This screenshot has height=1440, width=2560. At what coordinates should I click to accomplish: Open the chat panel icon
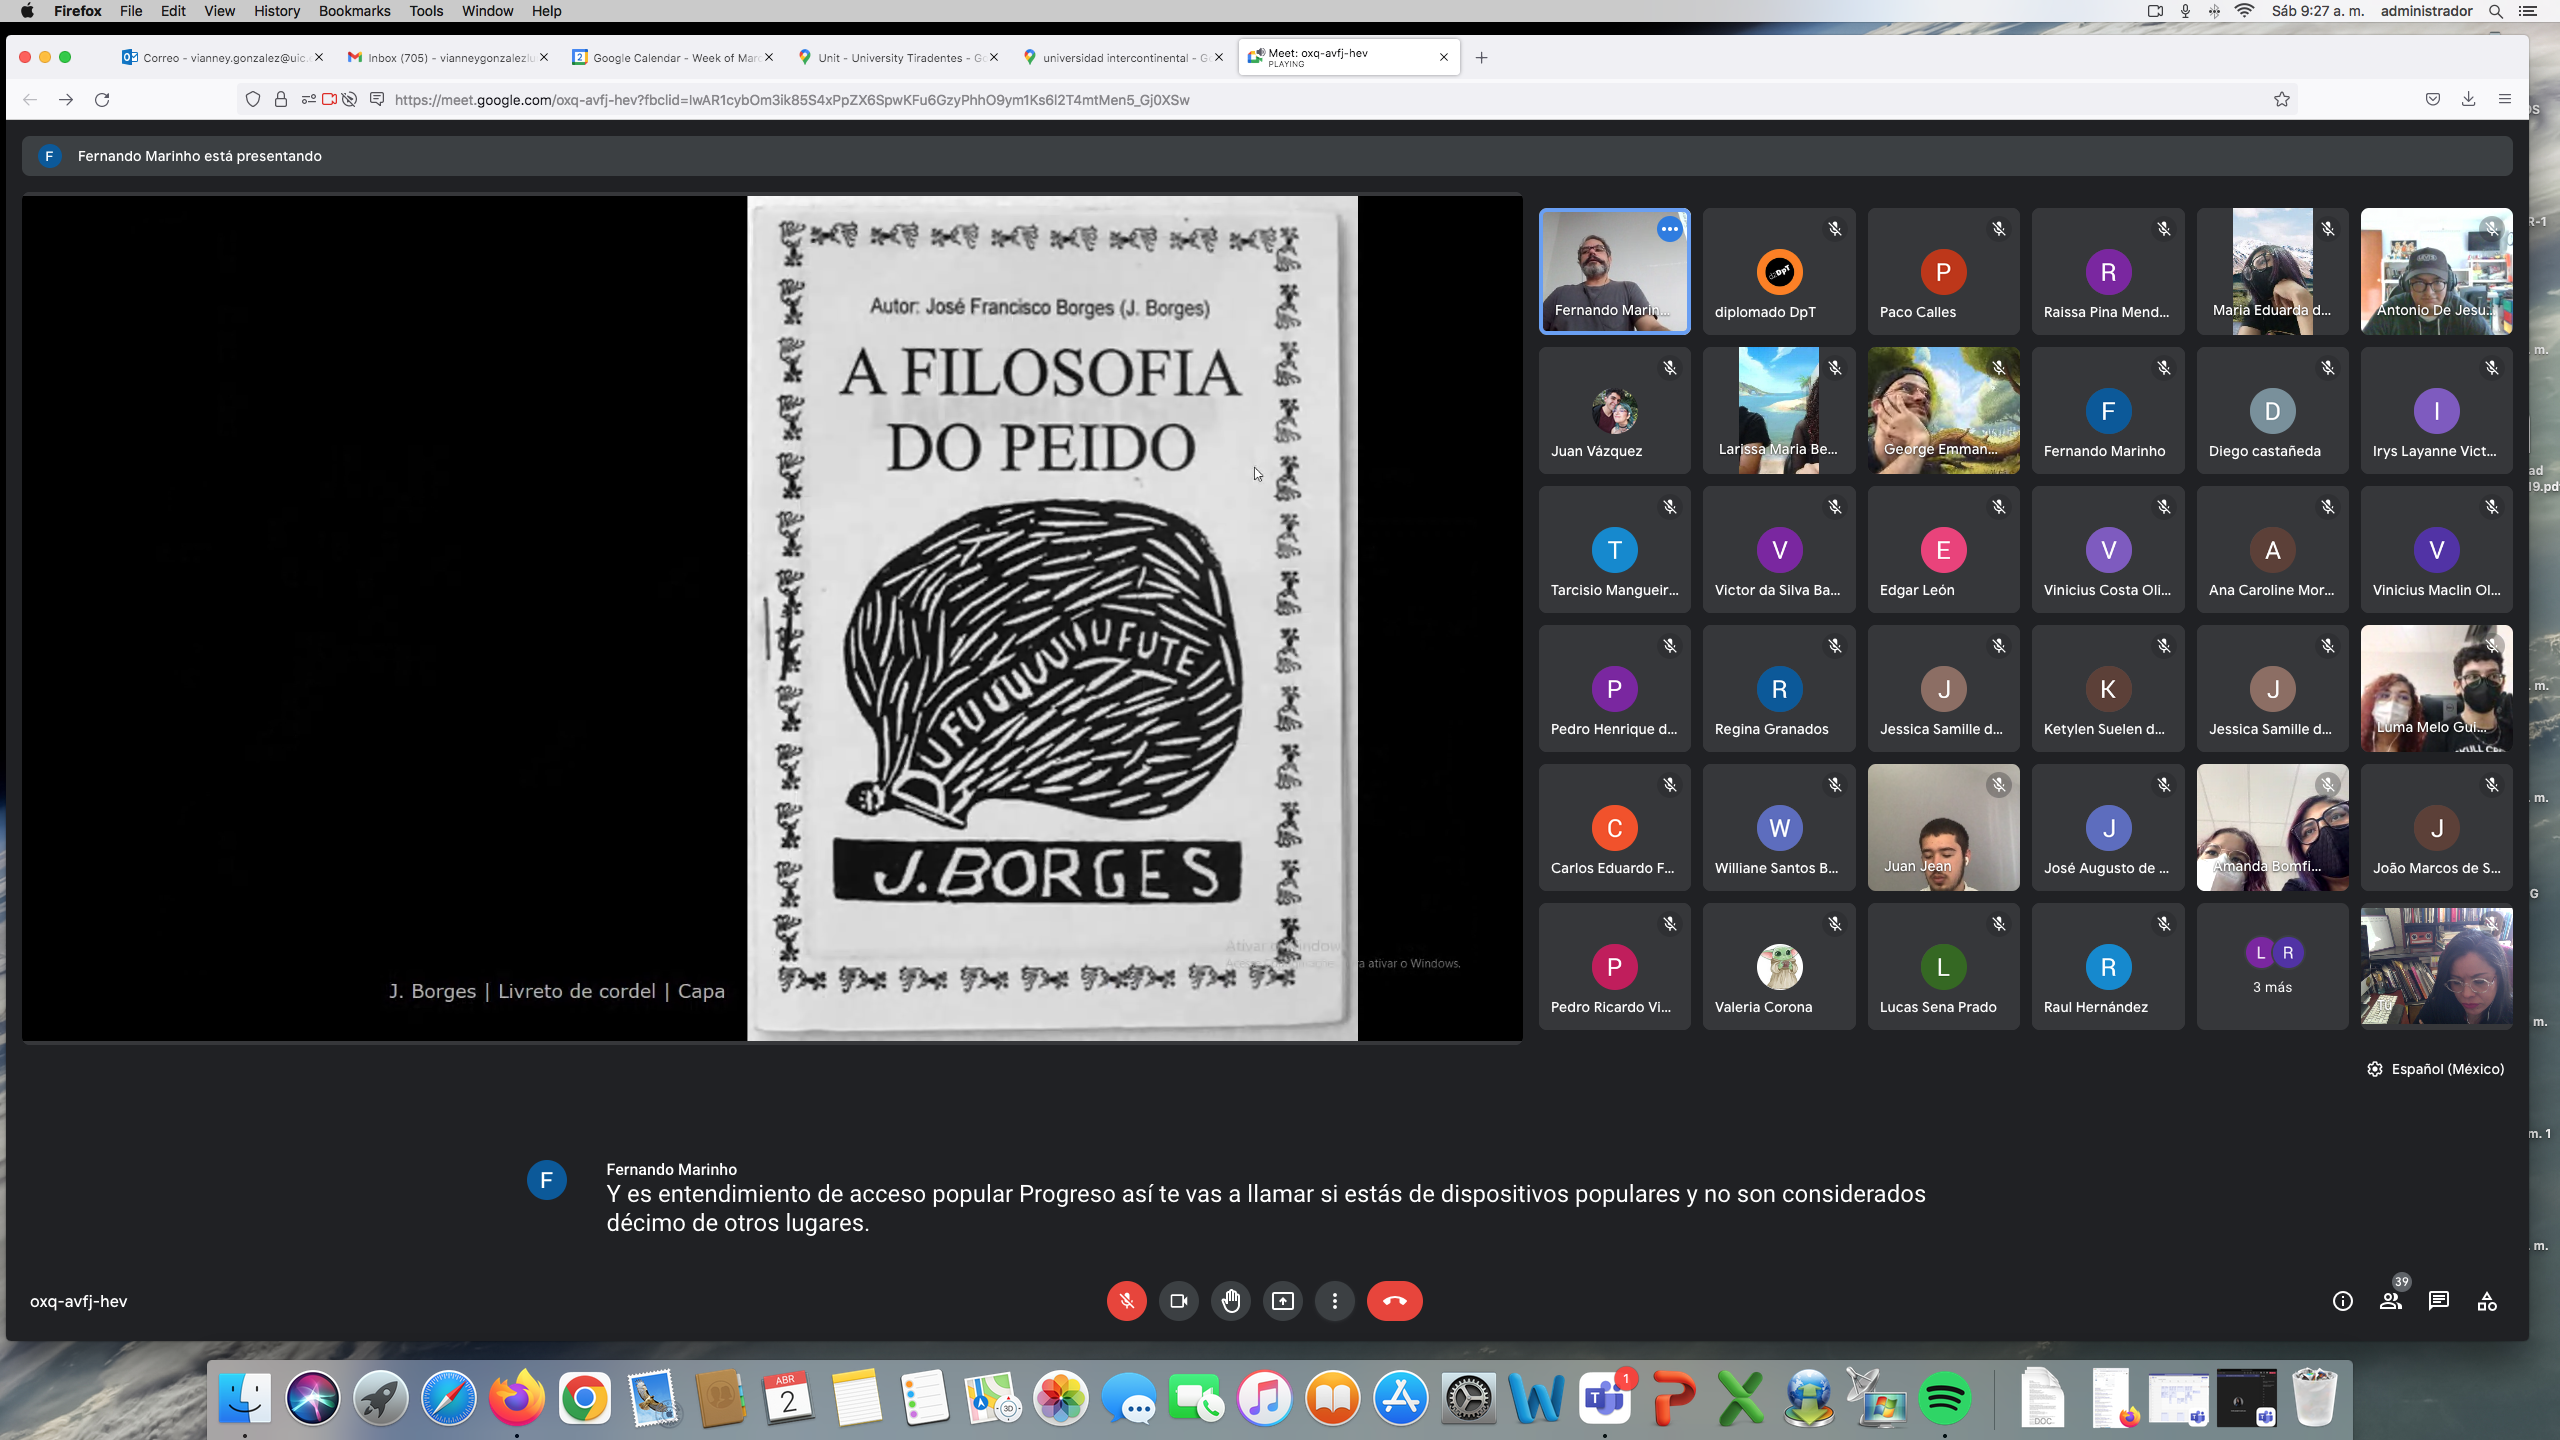[x=2439, y=1301]
